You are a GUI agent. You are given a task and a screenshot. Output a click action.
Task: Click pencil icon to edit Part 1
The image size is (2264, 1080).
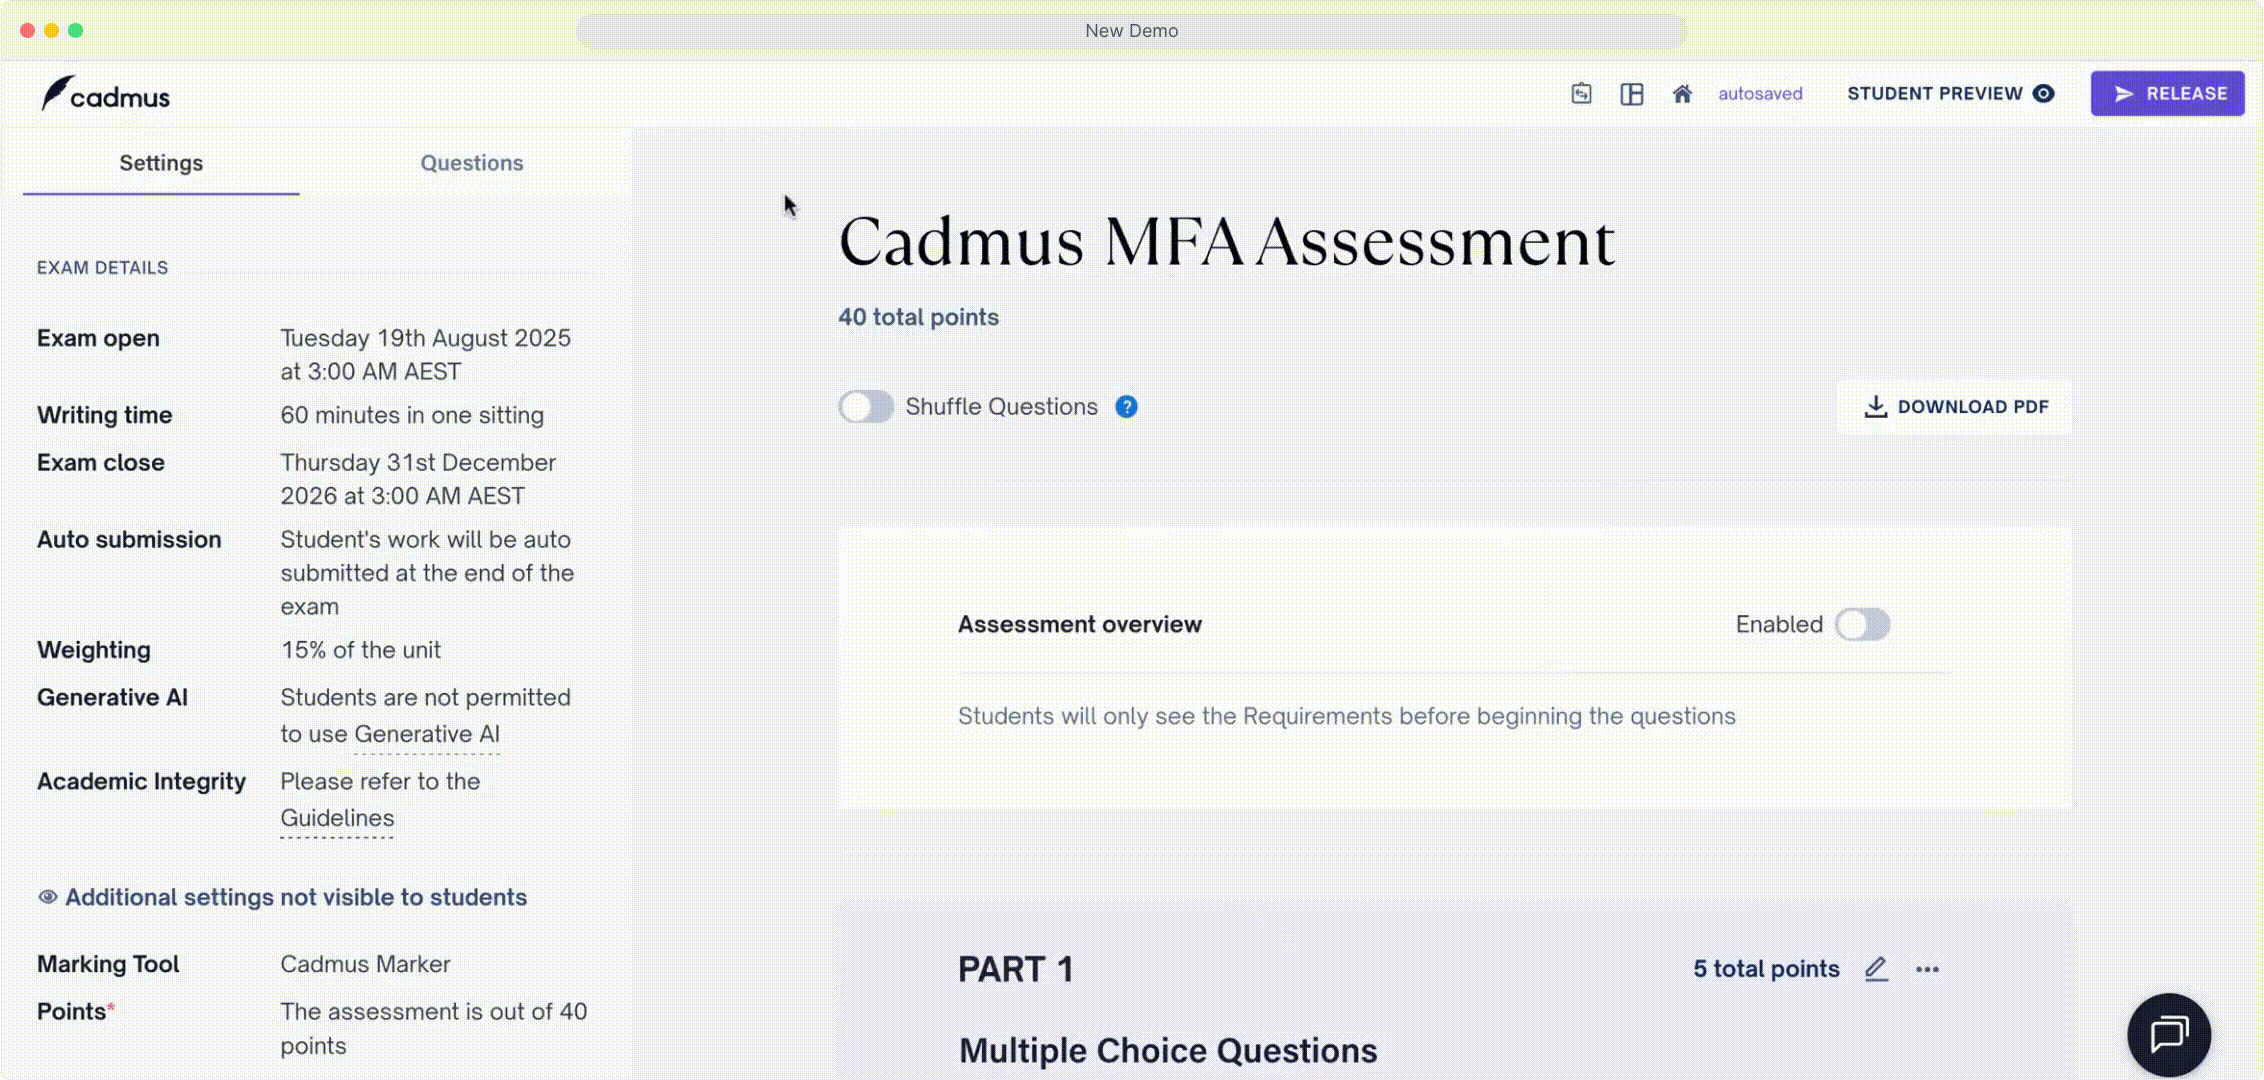coord(1876,969)
